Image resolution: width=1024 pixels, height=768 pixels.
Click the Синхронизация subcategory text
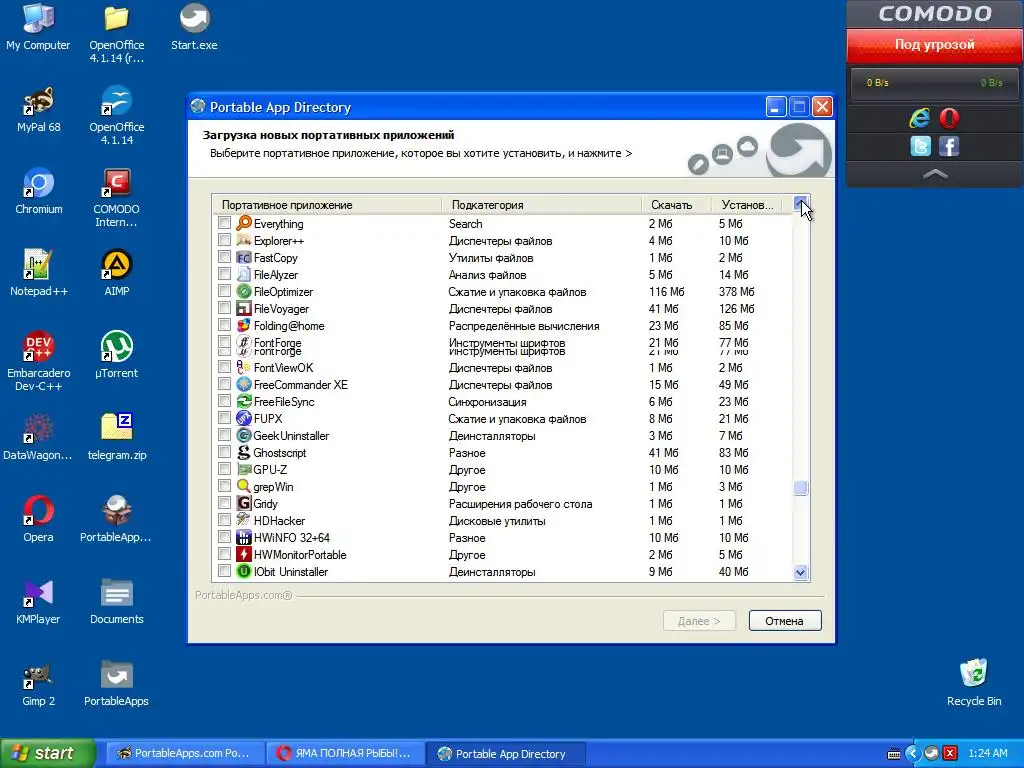(x=487, y=402)
